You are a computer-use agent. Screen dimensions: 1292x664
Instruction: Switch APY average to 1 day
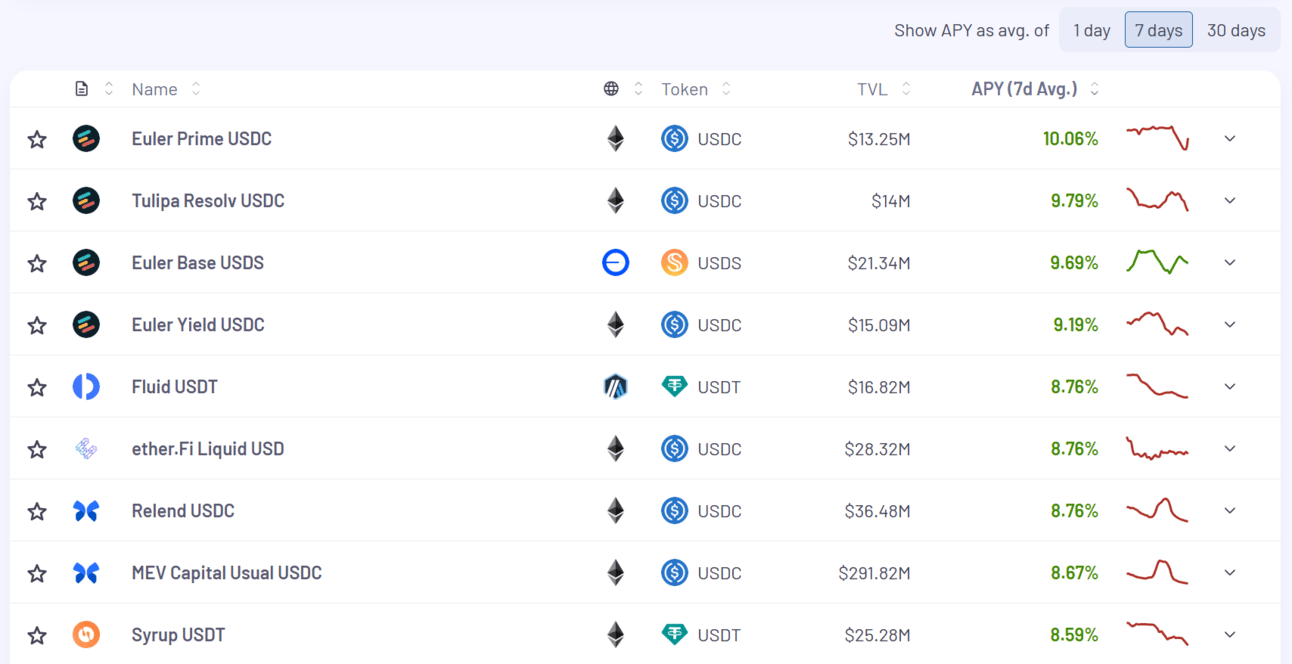click(x=1092, y=30)
